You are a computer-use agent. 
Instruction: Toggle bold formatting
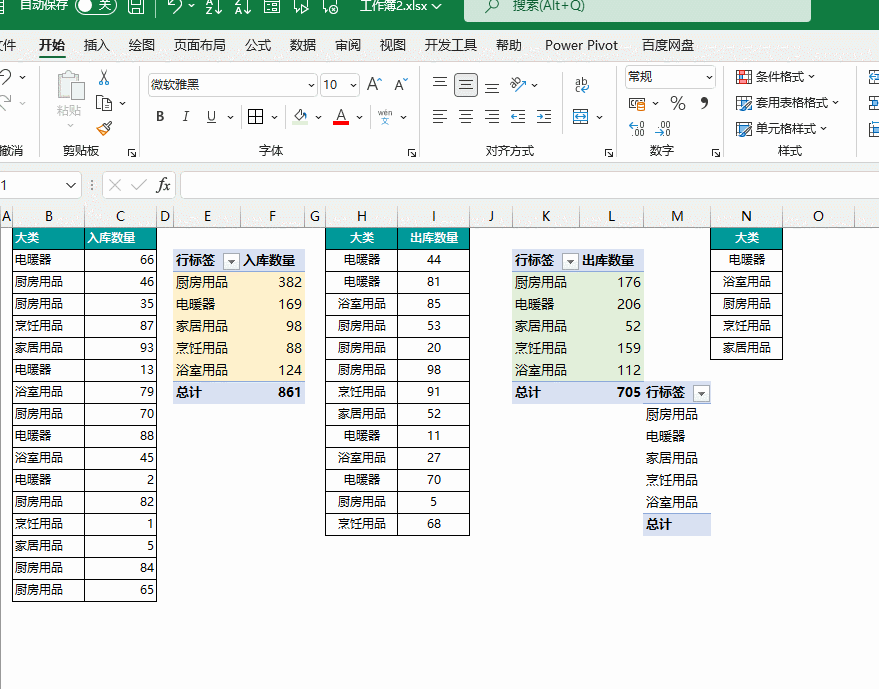[160, 117]
